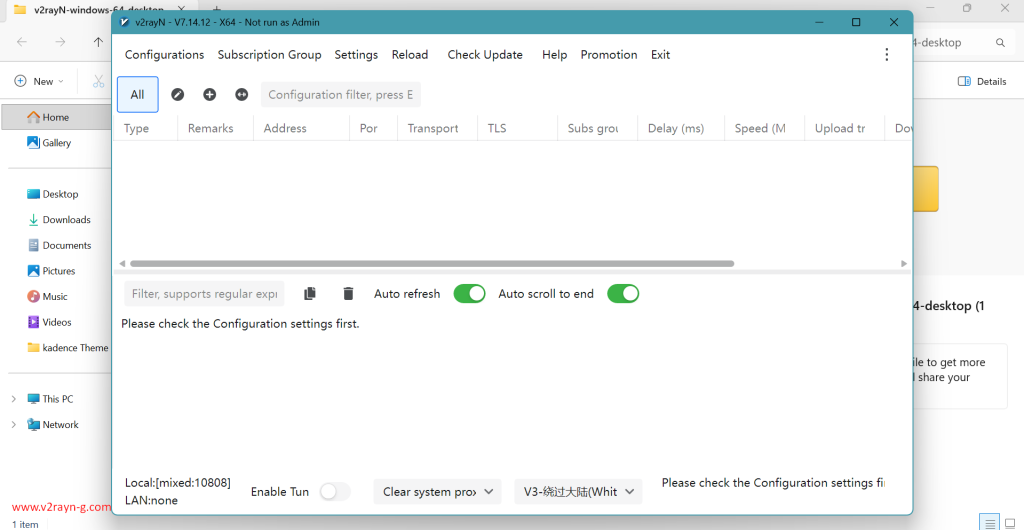
Task: Click the copy log icon
Action: point(310,294)
